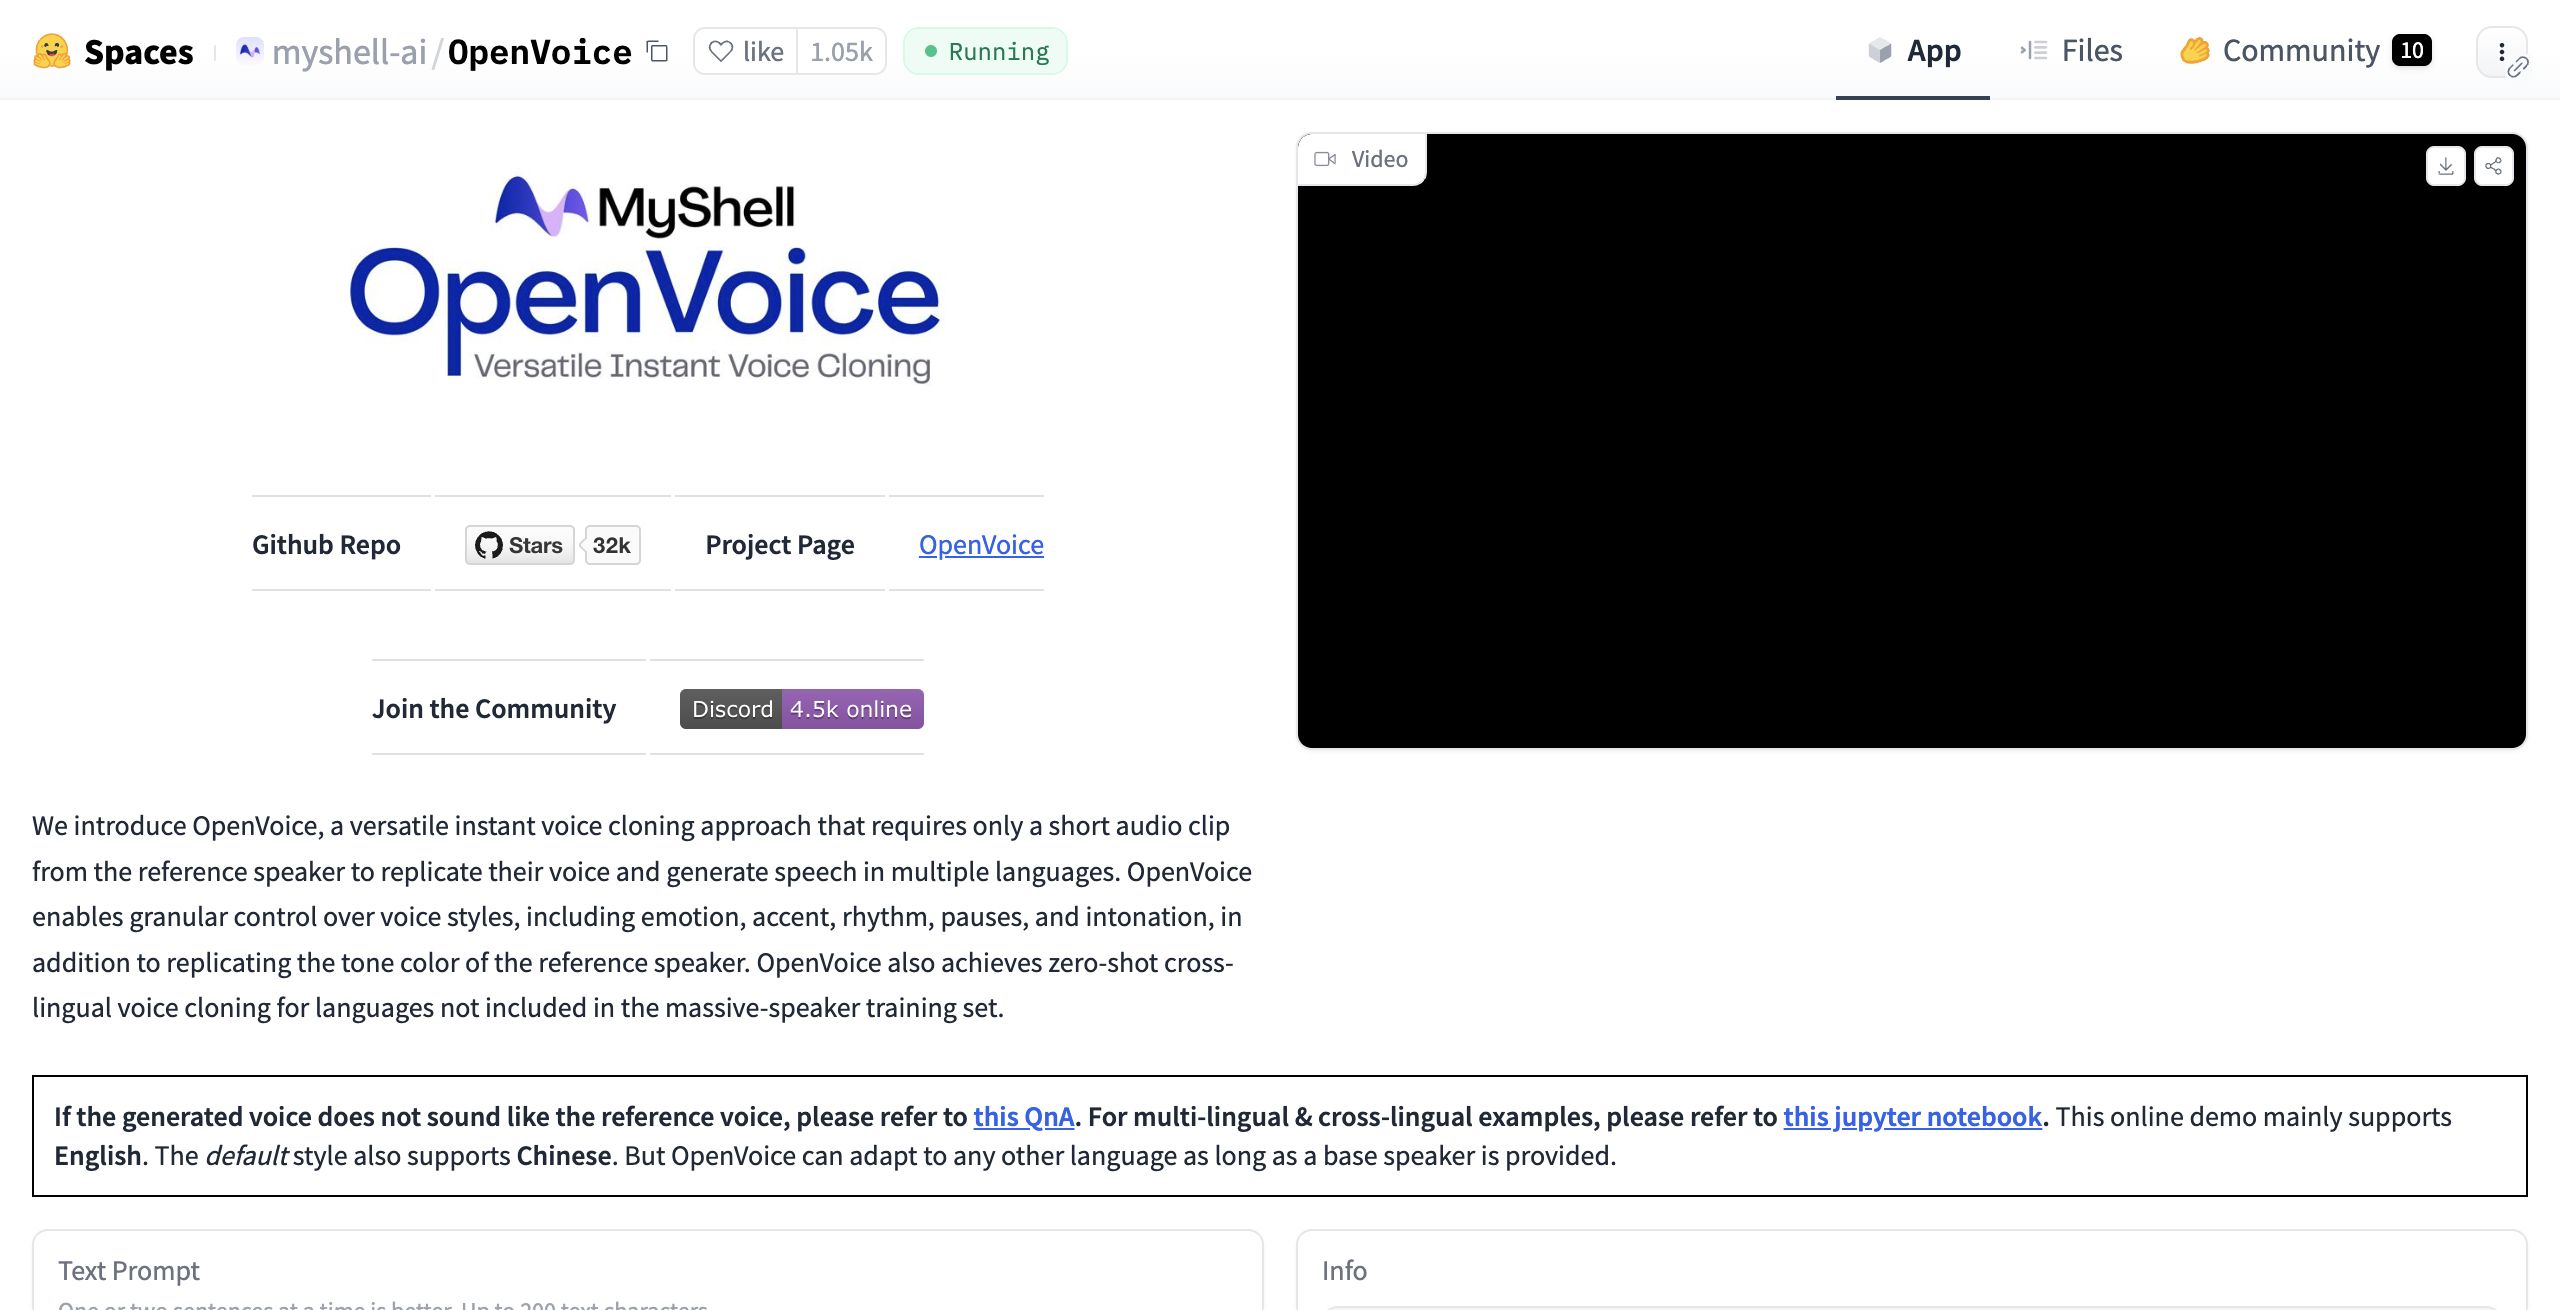Viewport: 2560px width, 1310px height.
Task: Click the 'Github Repo' table label
Action: tap(326, 545)
